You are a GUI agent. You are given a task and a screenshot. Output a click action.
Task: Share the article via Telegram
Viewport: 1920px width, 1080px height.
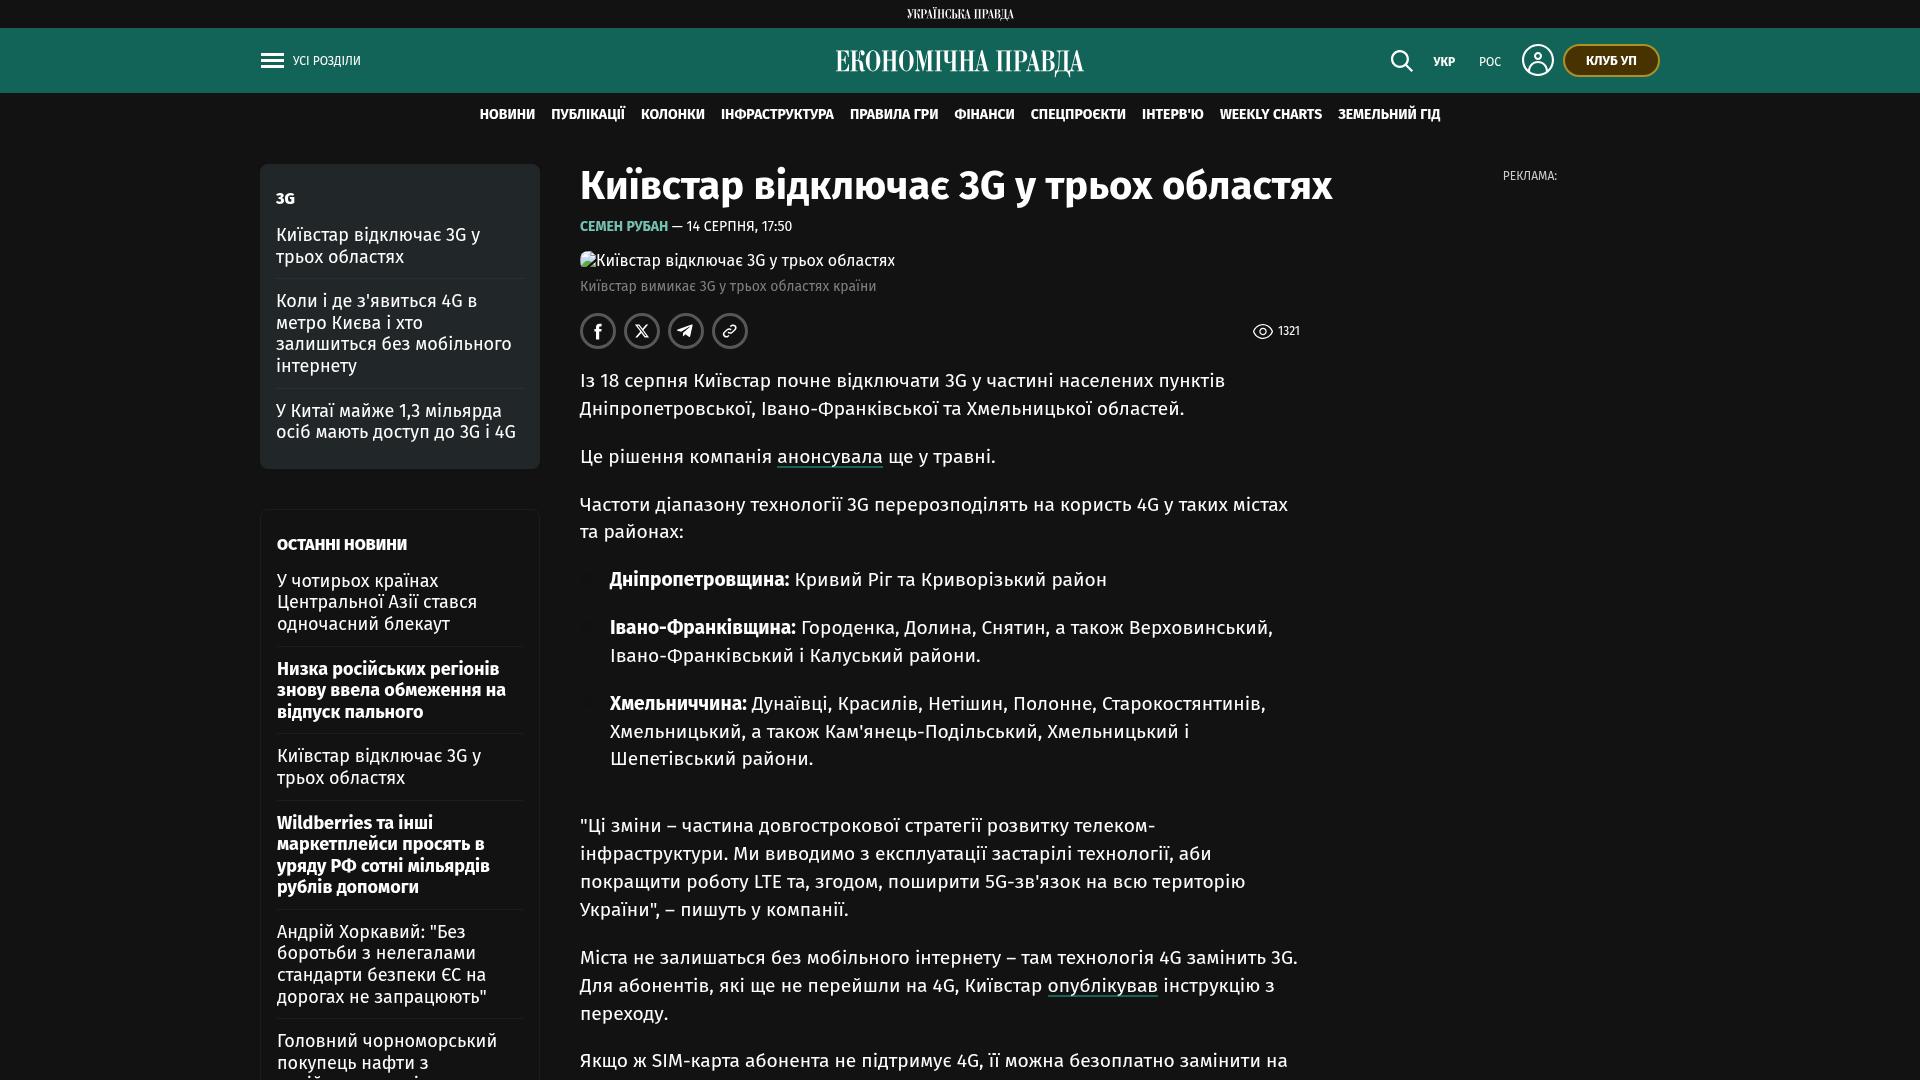686,331
